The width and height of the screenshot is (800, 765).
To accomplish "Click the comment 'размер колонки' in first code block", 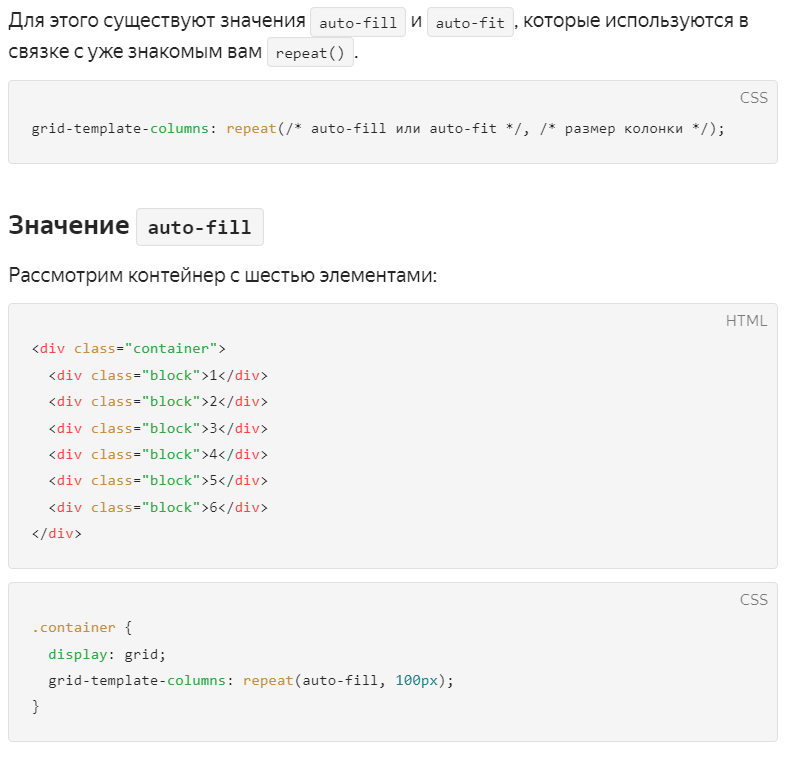I will 623,129.
